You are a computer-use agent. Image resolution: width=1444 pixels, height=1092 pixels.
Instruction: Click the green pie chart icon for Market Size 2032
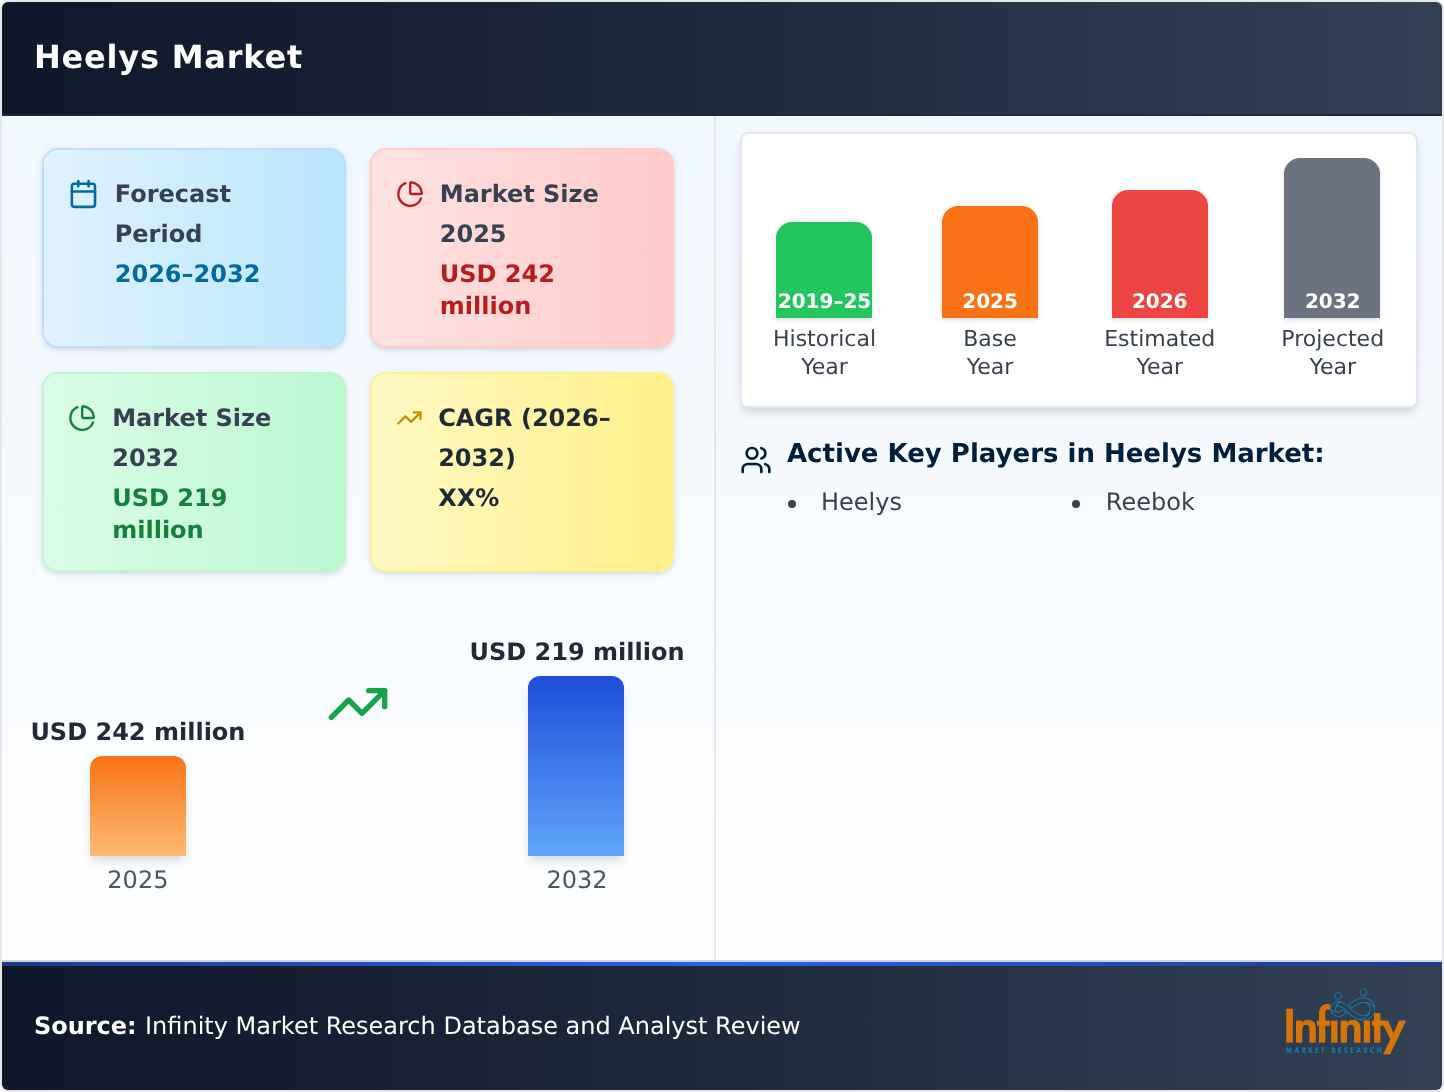click(82, 418)
